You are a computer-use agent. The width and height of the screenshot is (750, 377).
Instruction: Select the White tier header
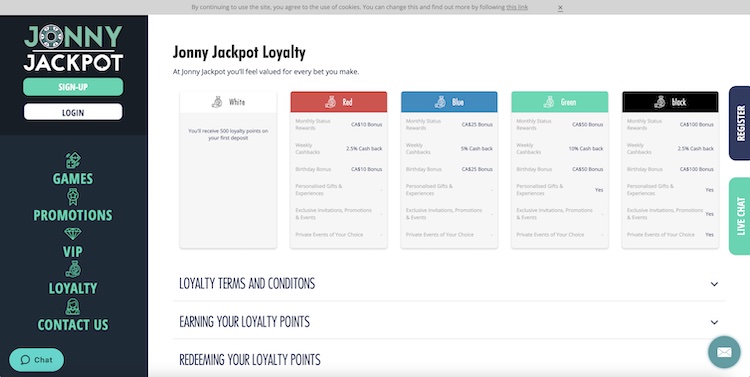pyautogui.click(x=228, y=102)
